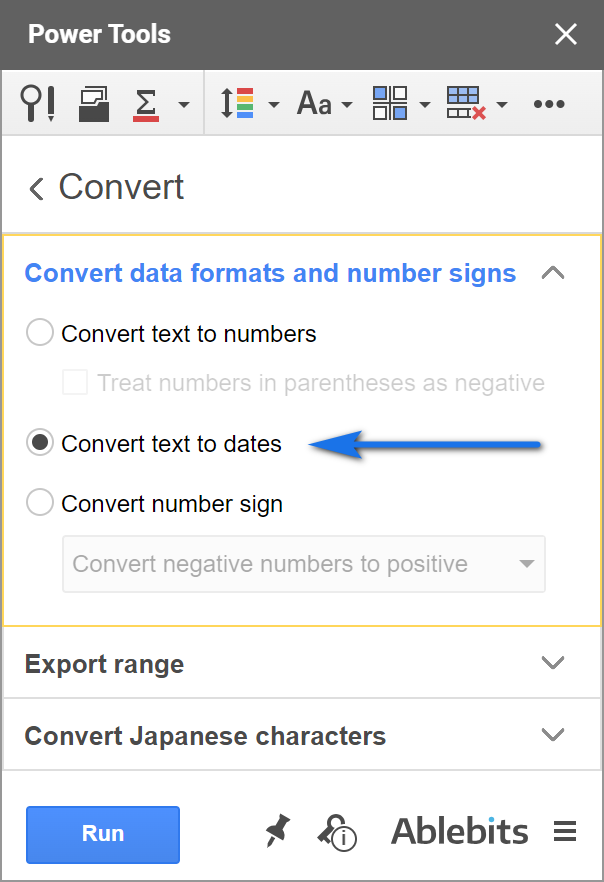Click the Merge & Combine sheets icon

pyautogui.click(x=94, y=103)
